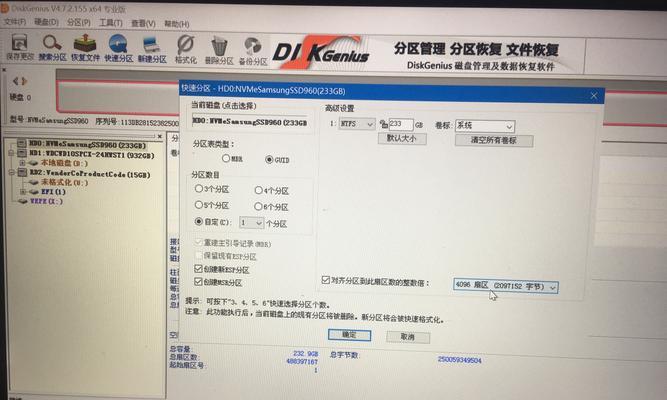Select the WEPE (X:) tree entry
667x400 pixels.
coord(46,201)
